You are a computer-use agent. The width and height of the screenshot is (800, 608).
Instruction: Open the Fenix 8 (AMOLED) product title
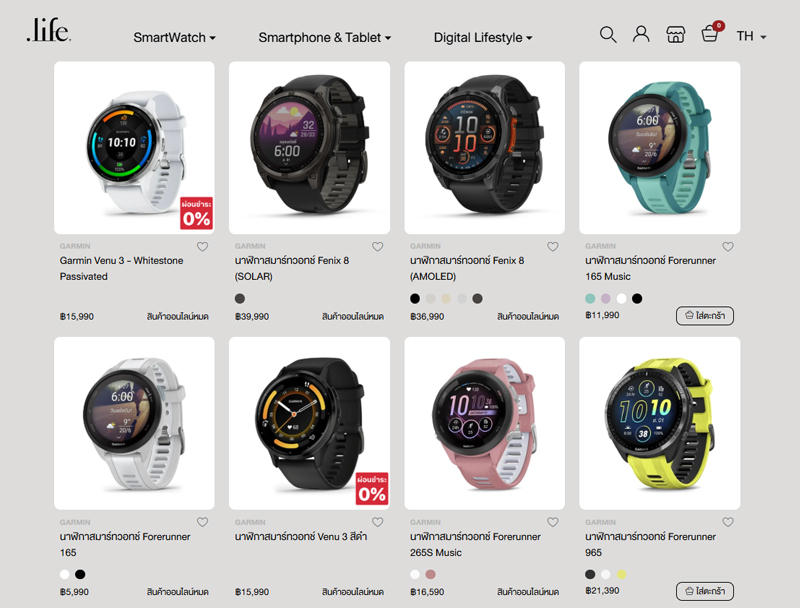(x=467, y=268)
